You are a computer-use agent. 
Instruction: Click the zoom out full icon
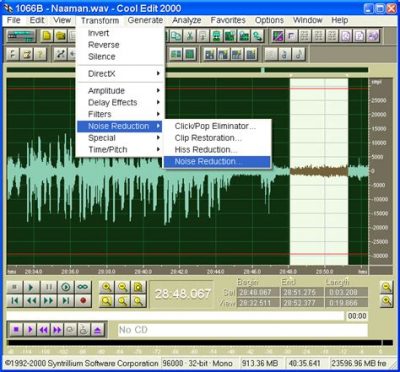[139, 287]
